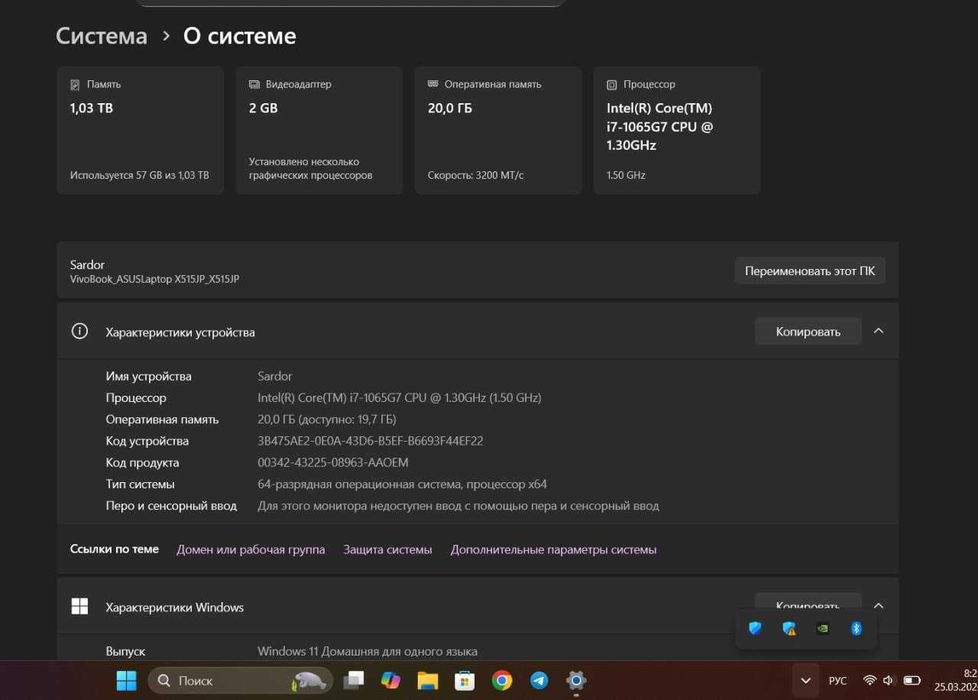This screenshot has width=978, height=700.
Task: Click the Переименовать этот ПК button
Action: click(810, 271)
